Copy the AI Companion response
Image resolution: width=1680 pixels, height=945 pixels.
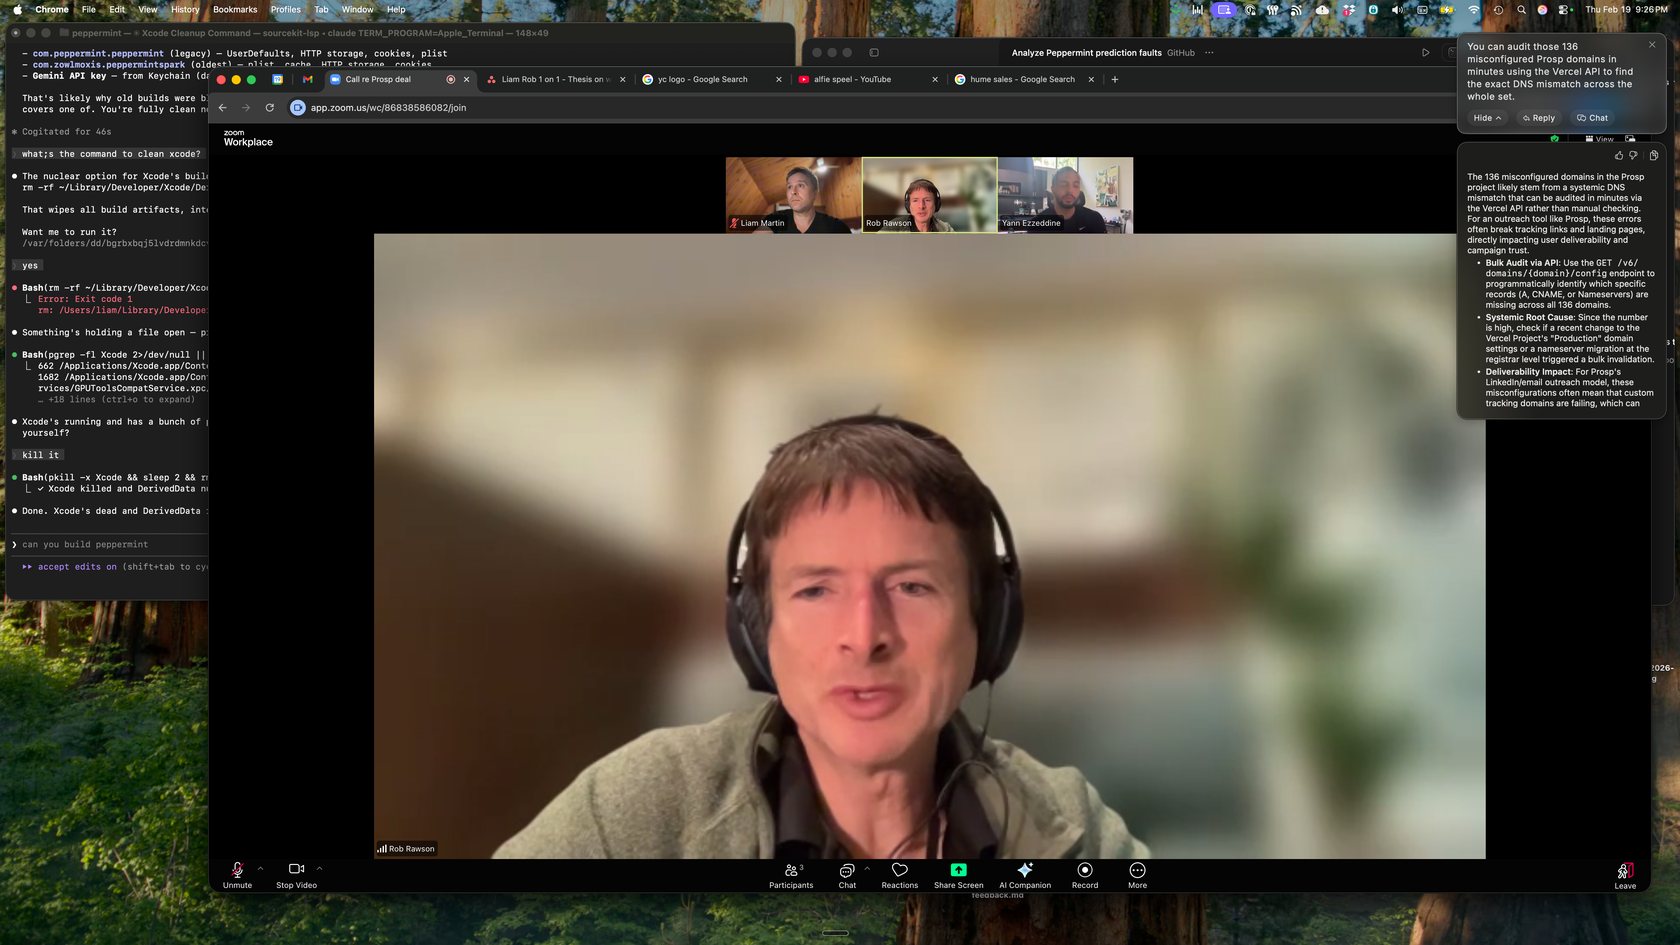(x=1652, y=155)
